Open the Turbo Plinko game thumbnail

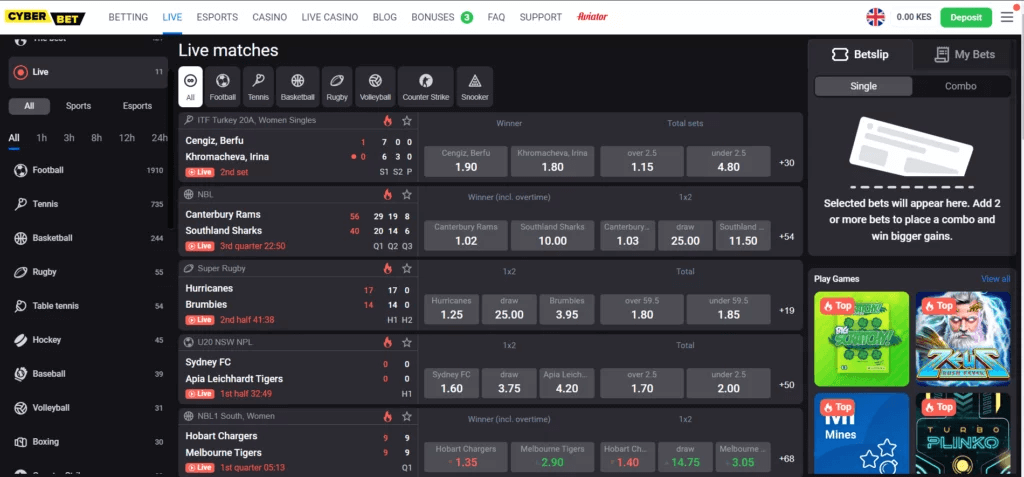(963, 434)
